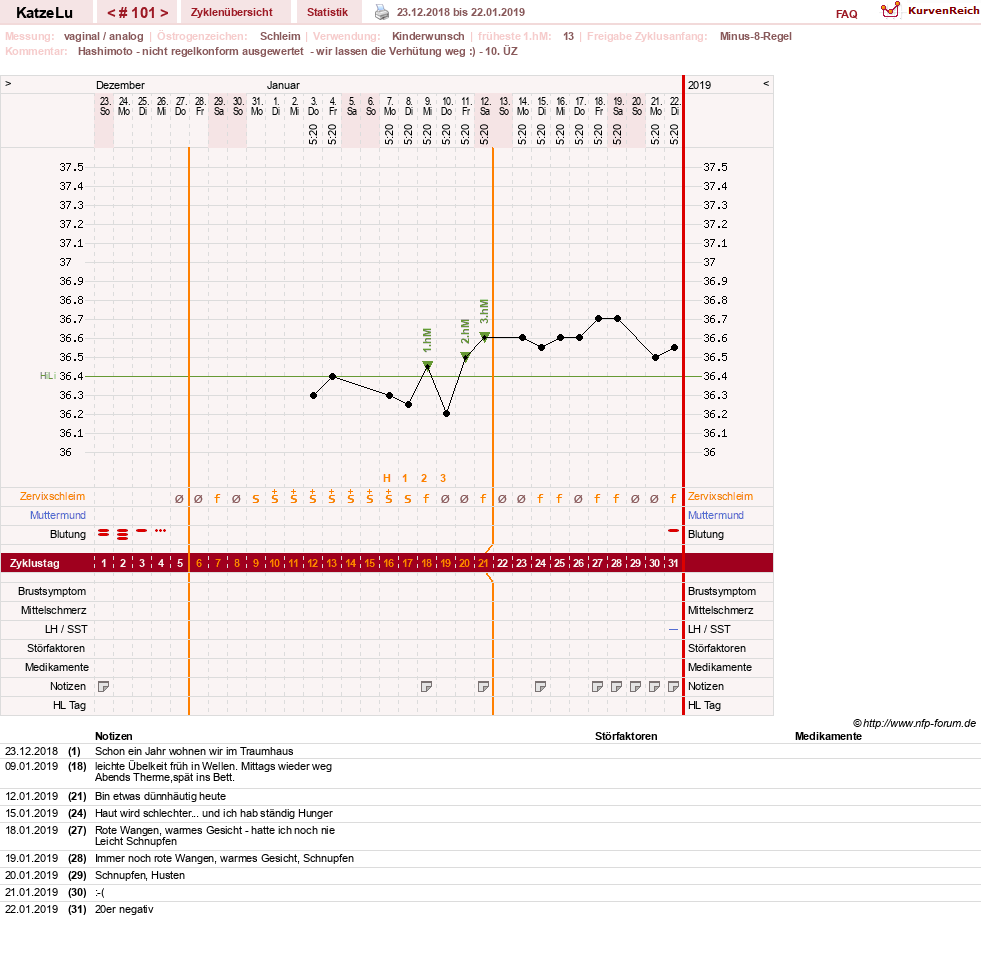Click the mucus 'ø' symbol on day 5
Screen dimensions: 981x963
point(180,499)
